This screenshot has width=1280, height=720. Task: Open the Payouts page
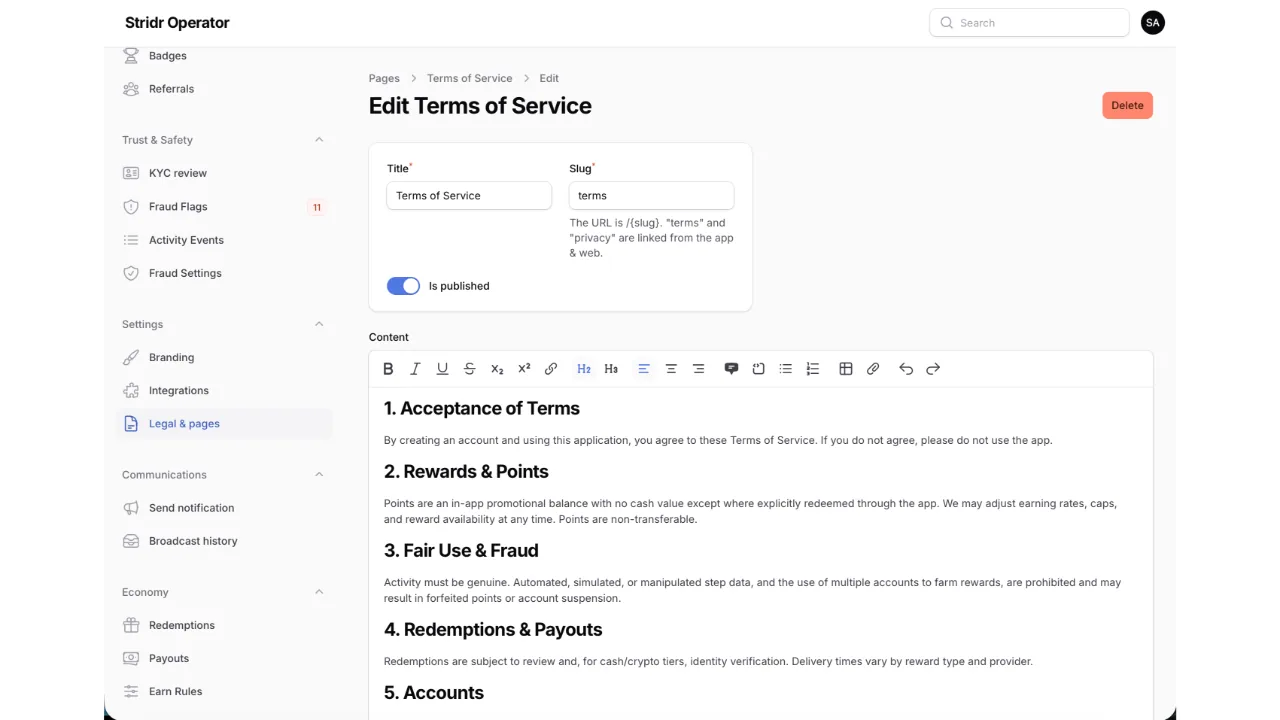224,658
